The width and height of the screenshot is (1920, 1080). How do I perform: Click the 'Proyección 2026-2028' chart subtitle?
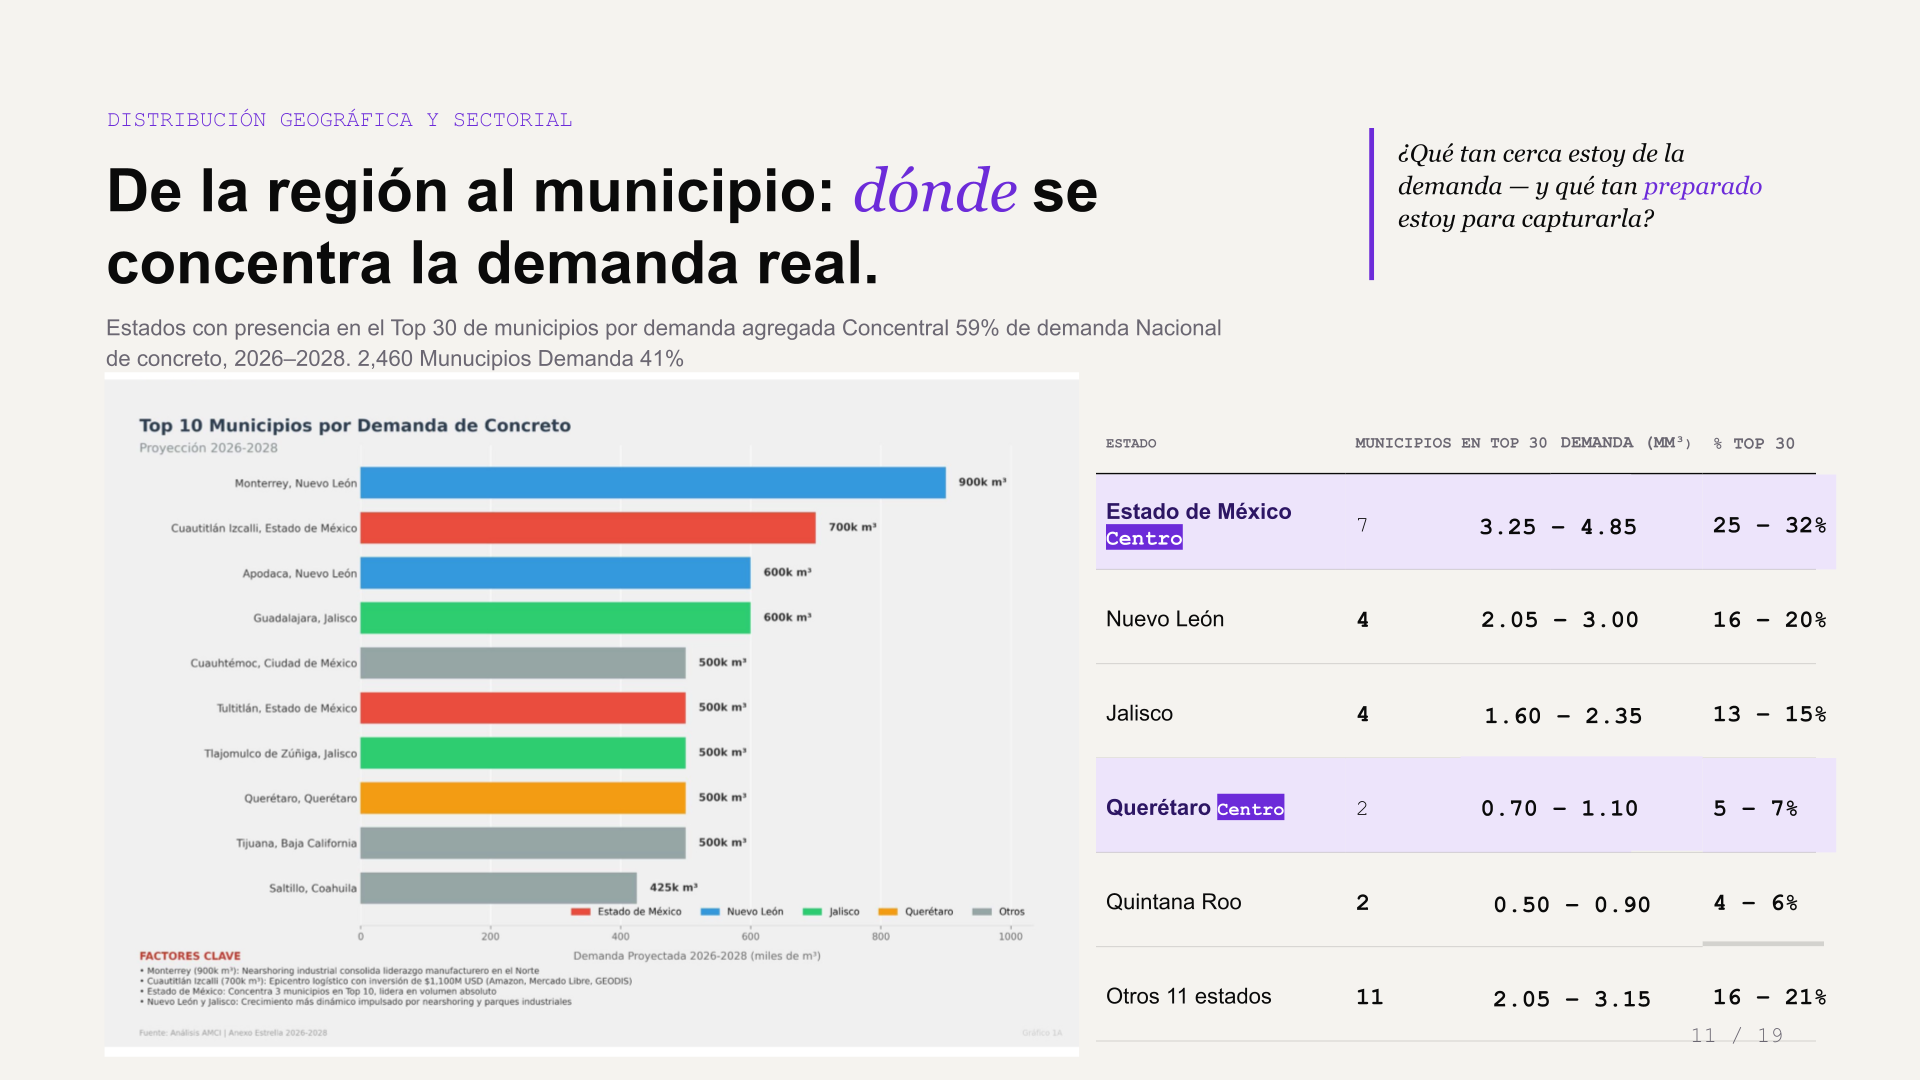pos(208,448)
